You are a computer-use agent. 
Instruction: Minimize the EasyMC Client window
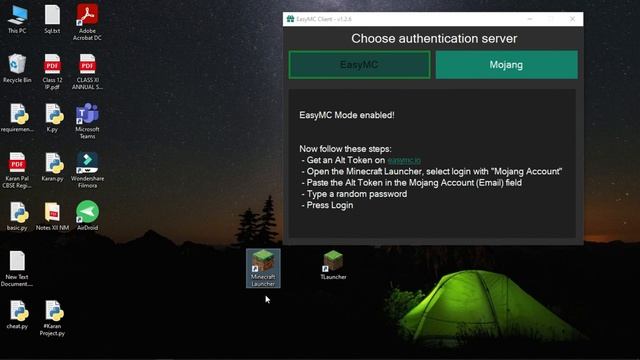tap(530, 19)
